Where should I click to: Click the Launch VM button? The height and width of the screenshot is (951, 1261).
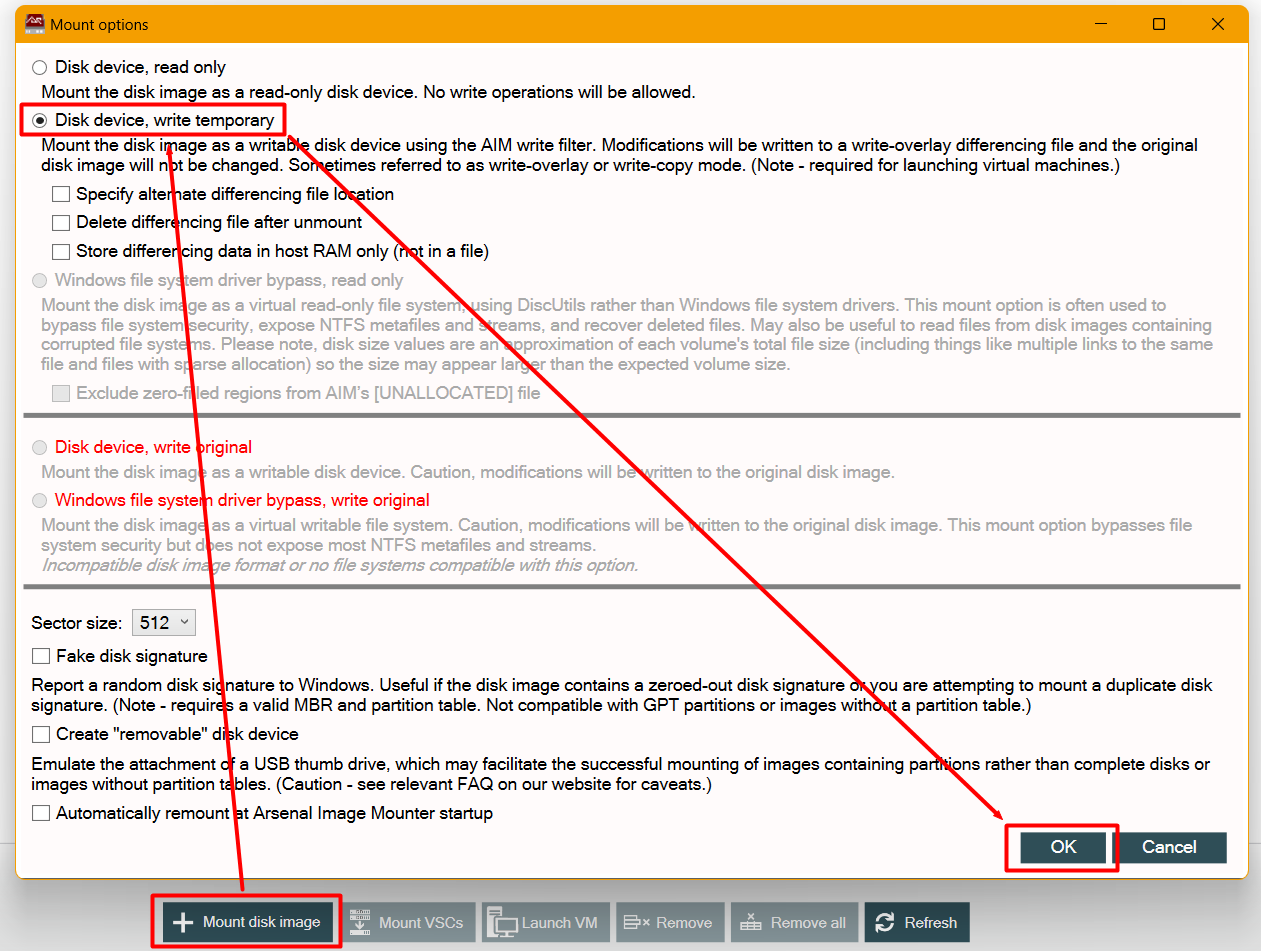[546, 922]
